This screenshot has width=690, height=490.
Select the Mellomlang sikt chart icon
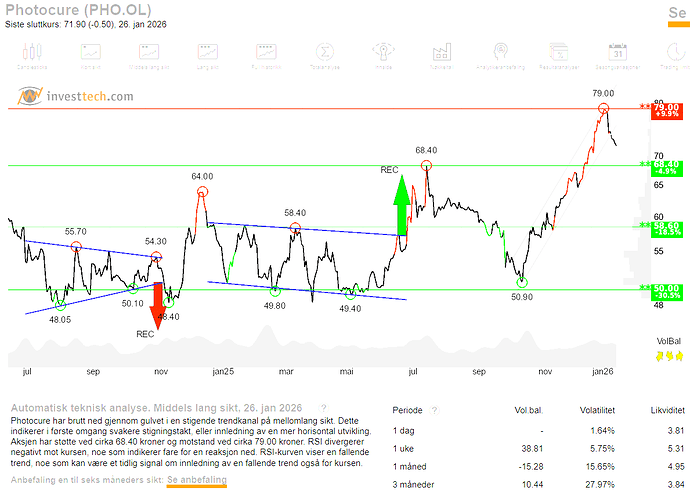(x=150, y=53)
